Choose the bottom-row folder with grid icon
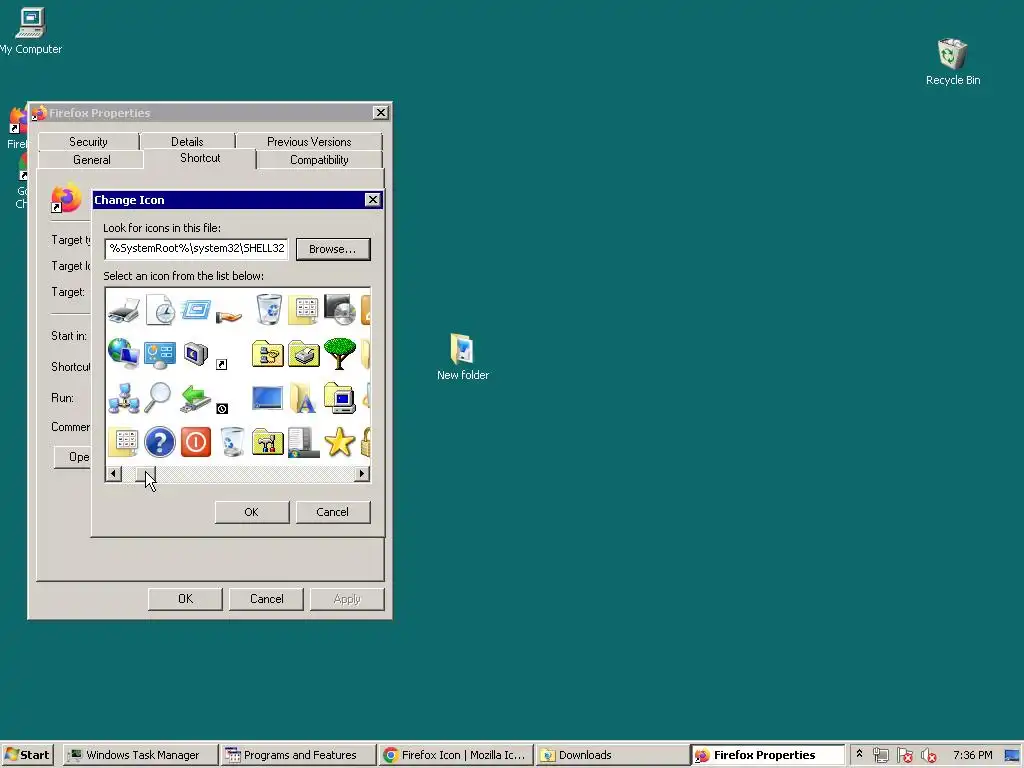Screen dimensions: 1024x768 pyautogui.click(x=123, y=442)
